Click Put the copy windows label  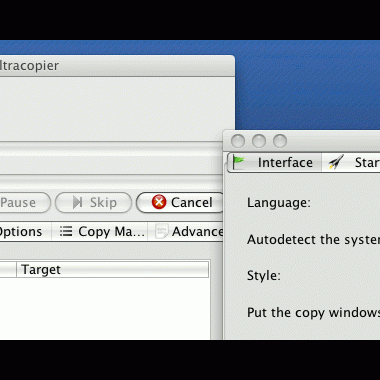(x=313, y=313)
